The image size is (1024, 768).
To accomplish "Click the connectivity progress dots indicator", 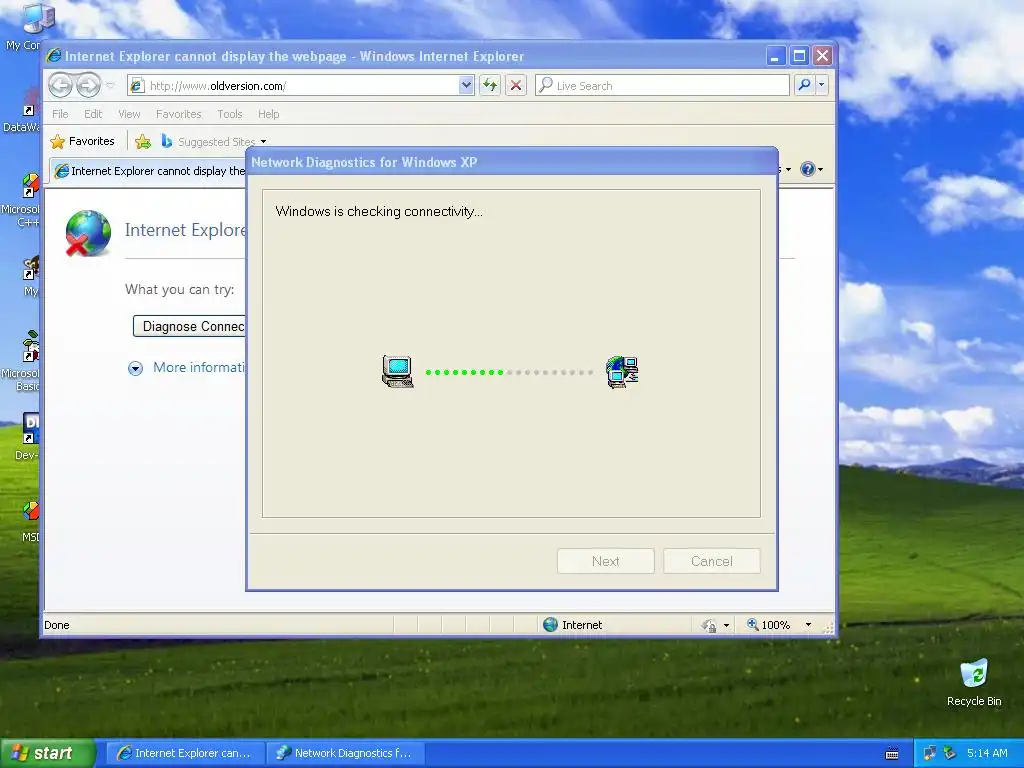I will (509, 372).
